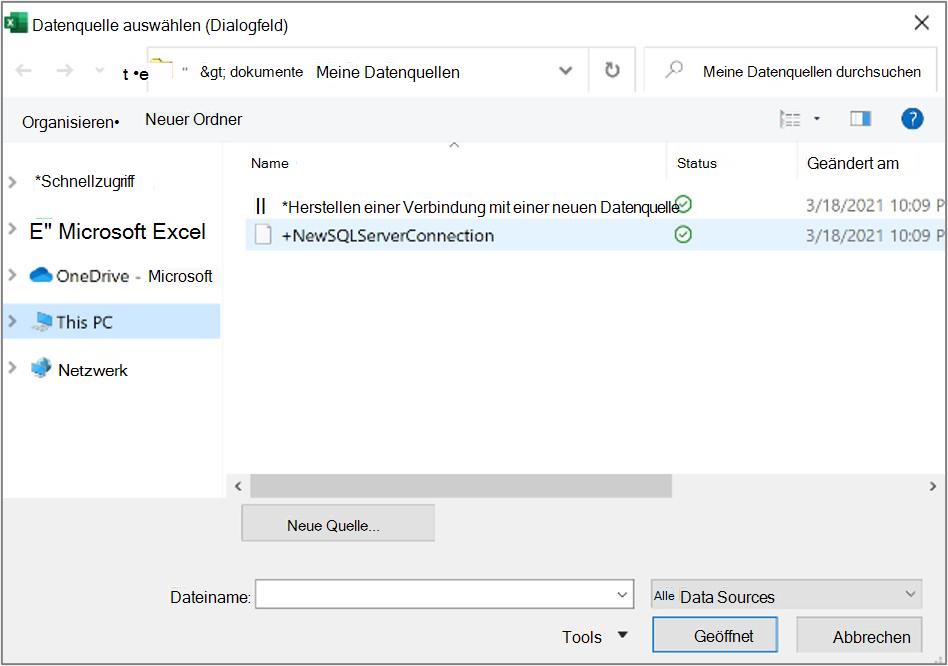
Task: Open the OneDrive - Microsoft location
Action: point(121,276)
